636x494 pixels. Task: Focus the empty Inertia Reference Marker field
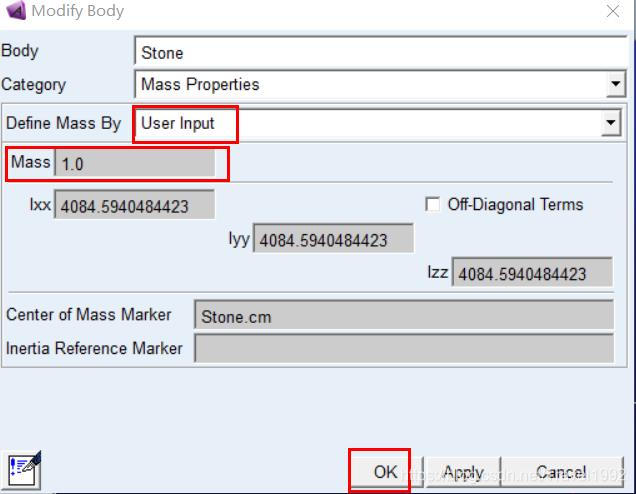click(x=403, y=348)
